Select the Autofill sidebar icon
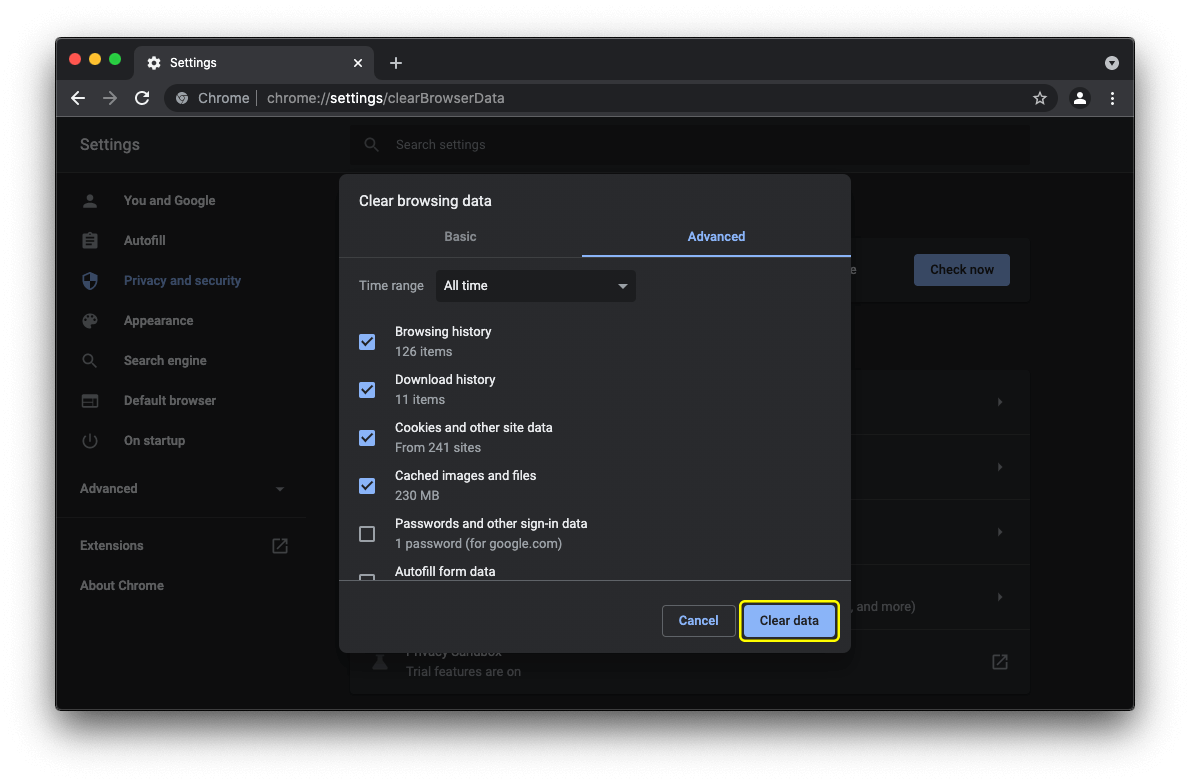This screenshot has height=784, width=1190. [x=90, y=240]
